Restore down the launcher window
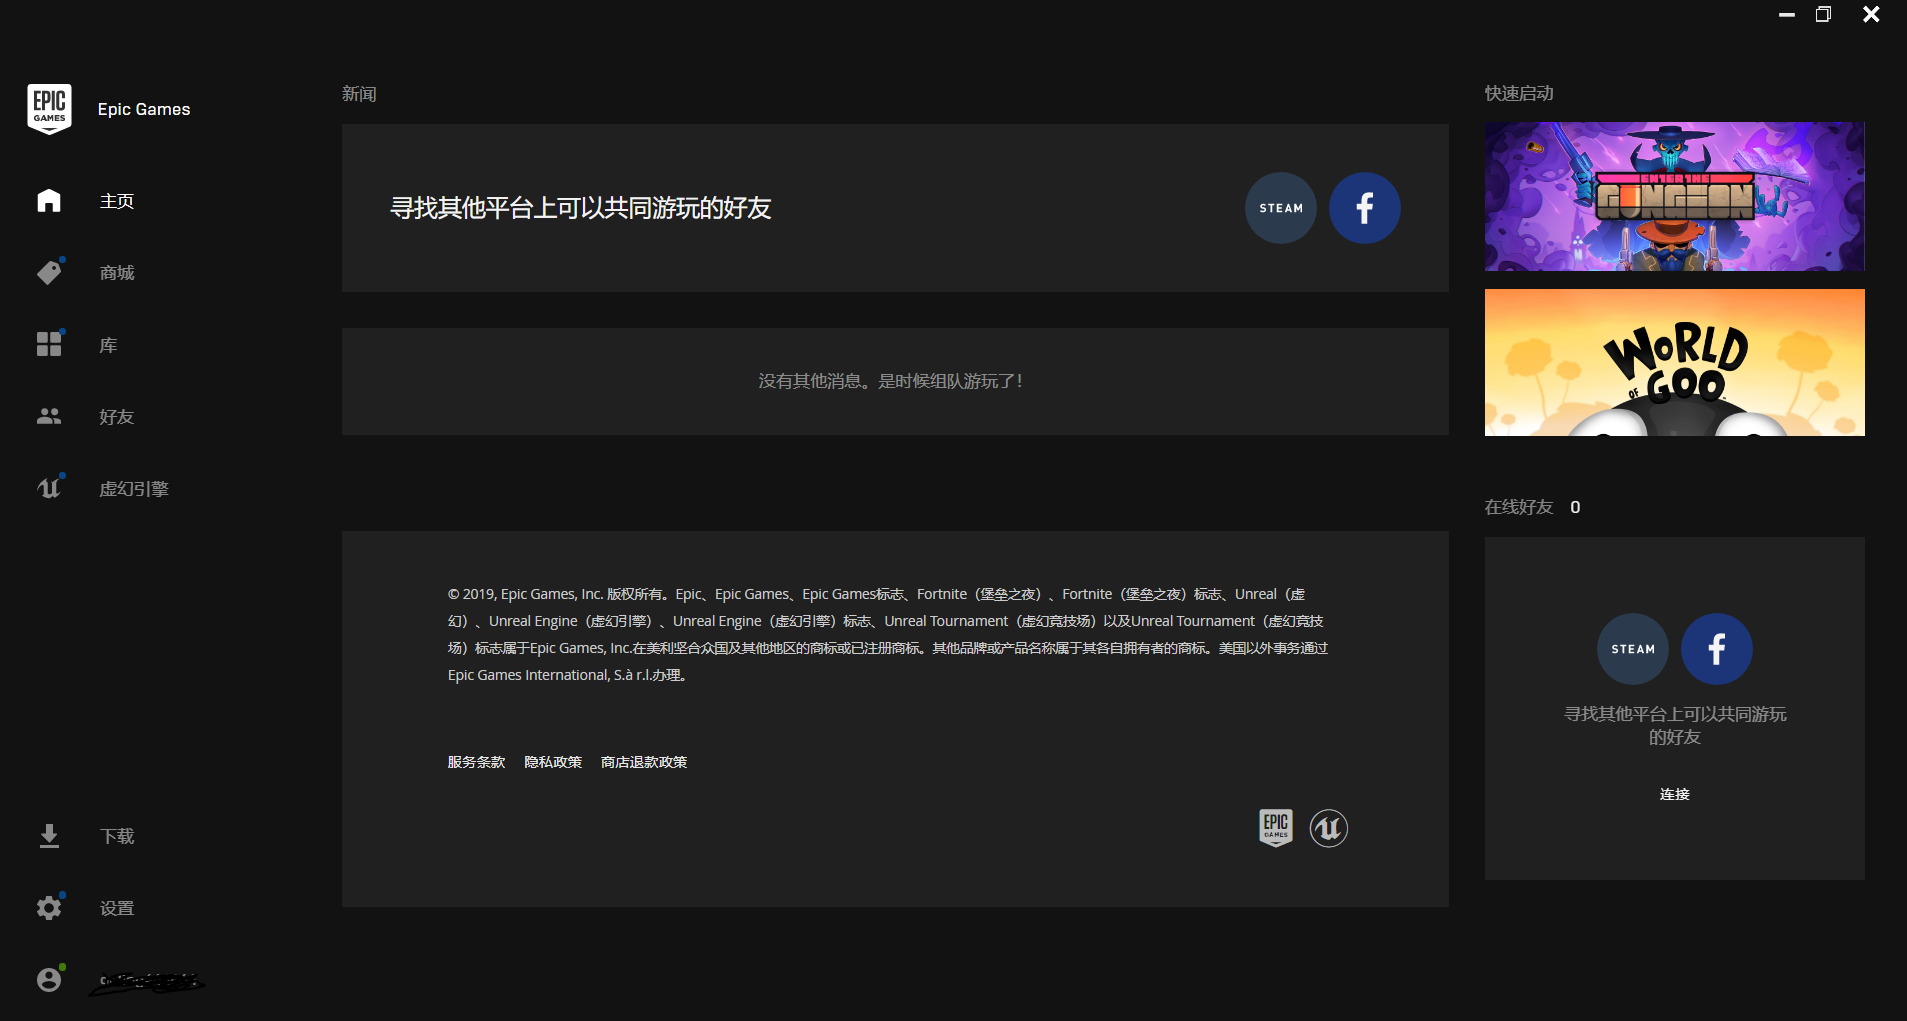 click(x=1824, y=15)
